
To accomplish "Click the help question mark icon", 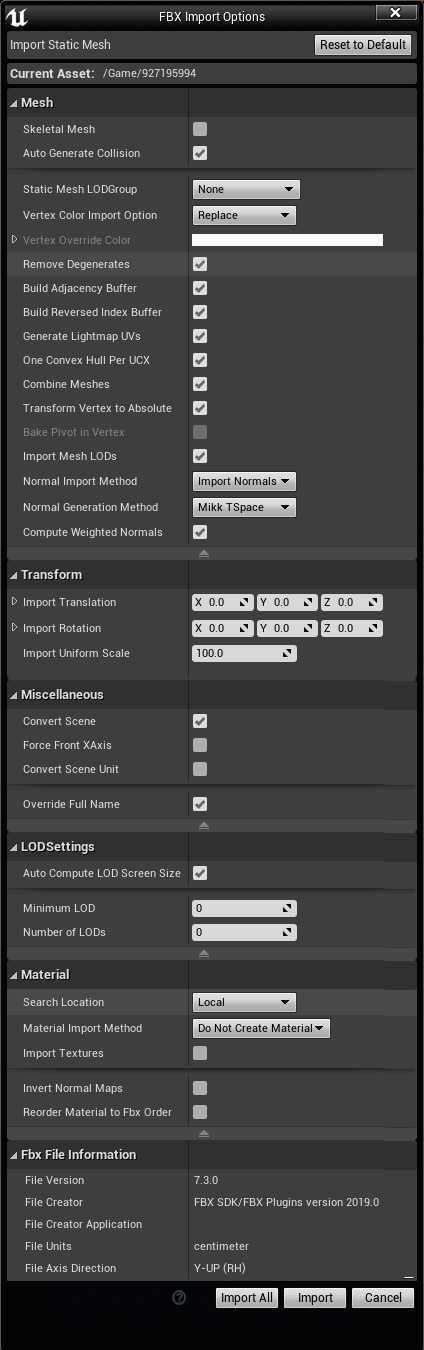I will click(180, 1298).
